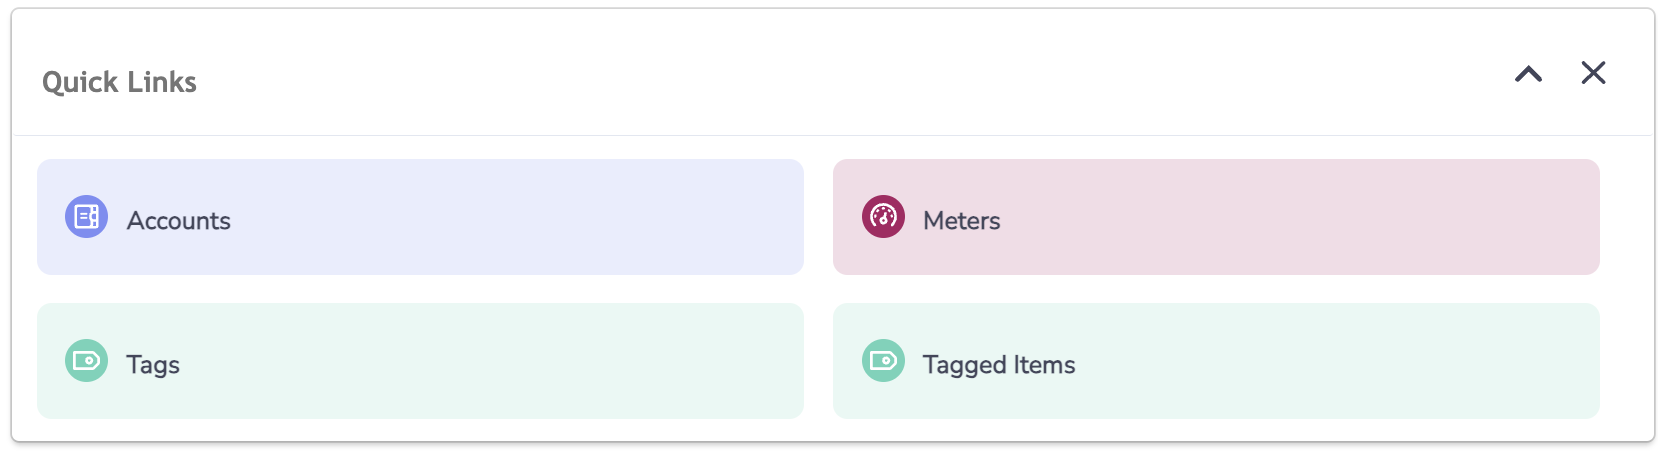Click the blue Accounts ledger icon
1674x454 pixels.
point(87,217)
